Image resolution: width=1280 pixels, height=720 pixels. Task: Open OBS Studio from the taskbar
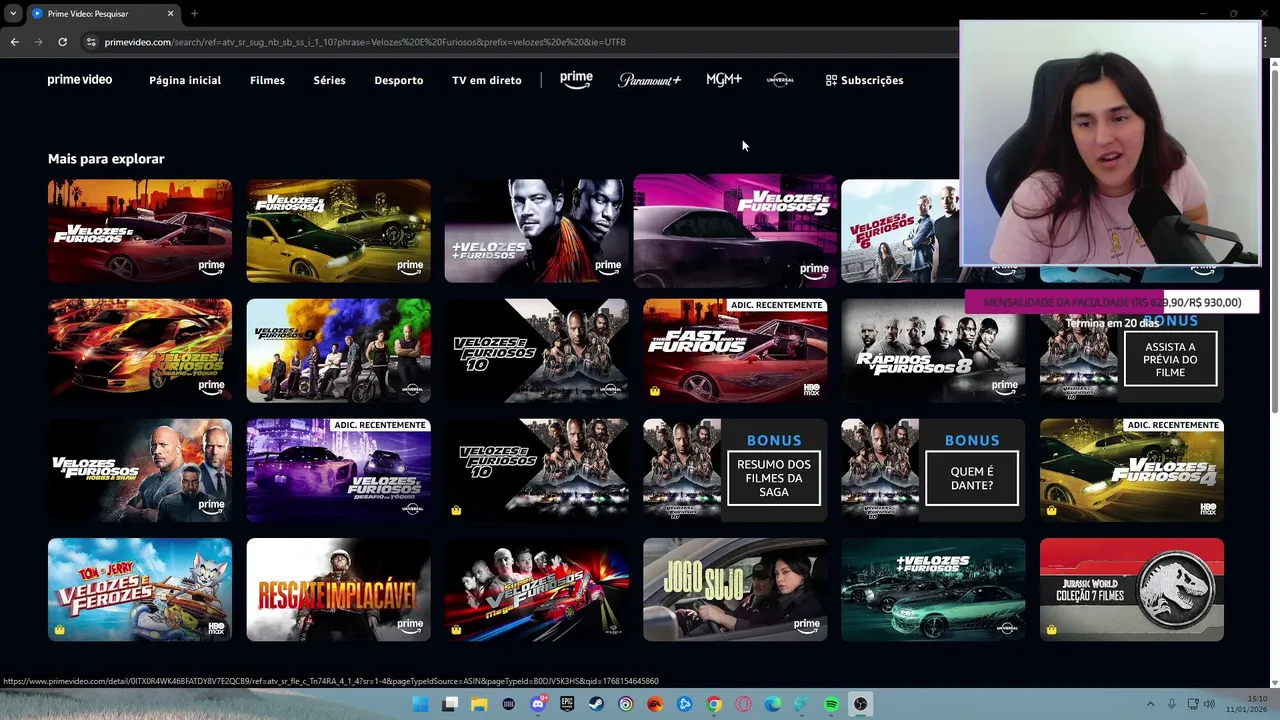pos(861,704)
